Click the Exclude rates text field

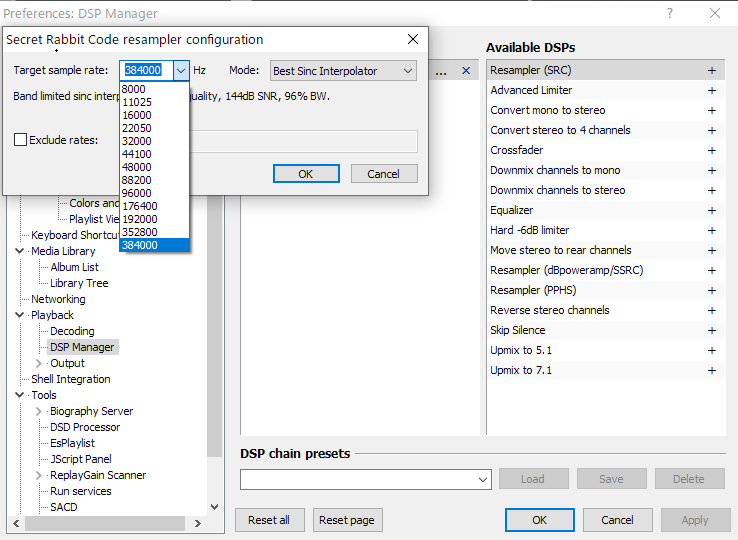pos(303,141)
